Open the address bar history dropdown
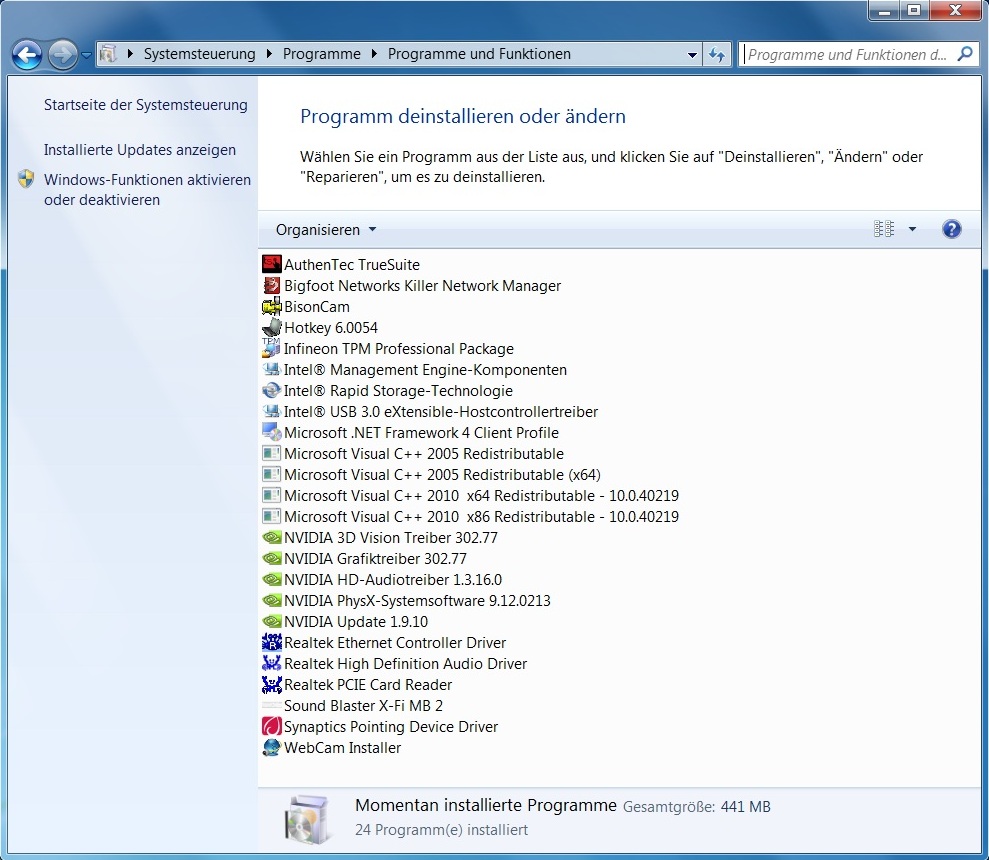 tap(692, 55)
